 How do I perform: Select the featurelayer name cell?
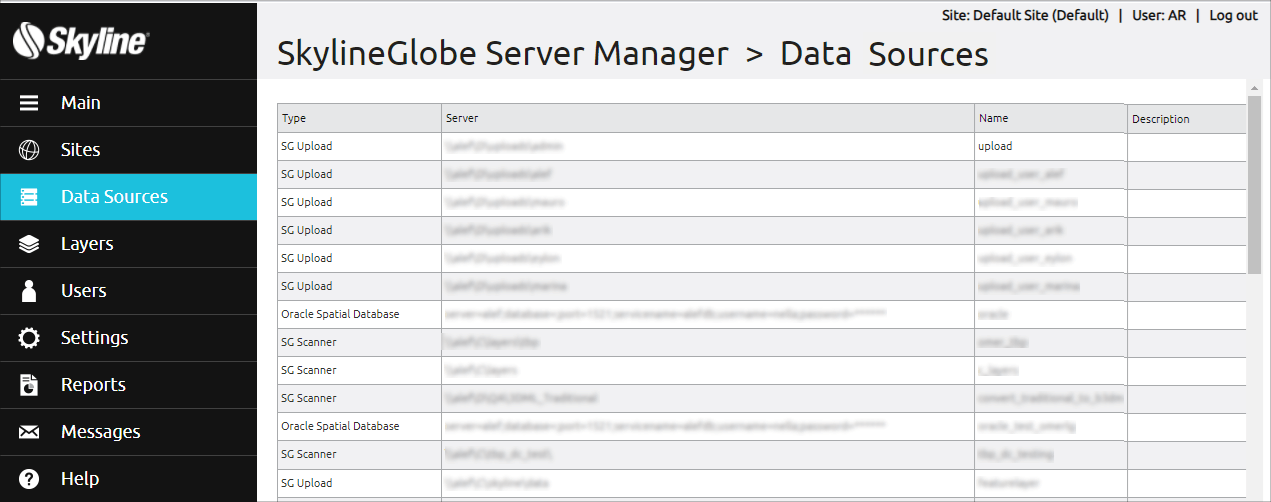click(1050, 483)
